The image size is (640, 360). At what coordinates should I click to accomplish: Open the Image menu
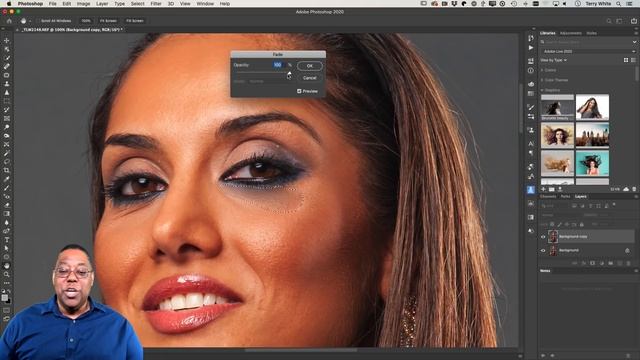(x=83, y=4)
